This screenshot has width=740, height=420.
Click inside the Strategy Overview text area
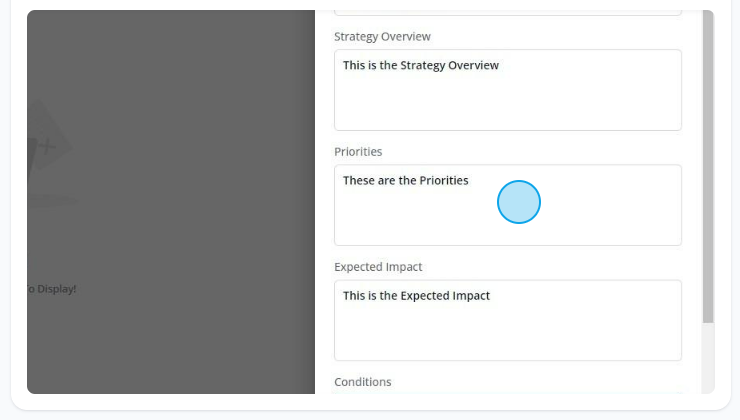(508, 90)
